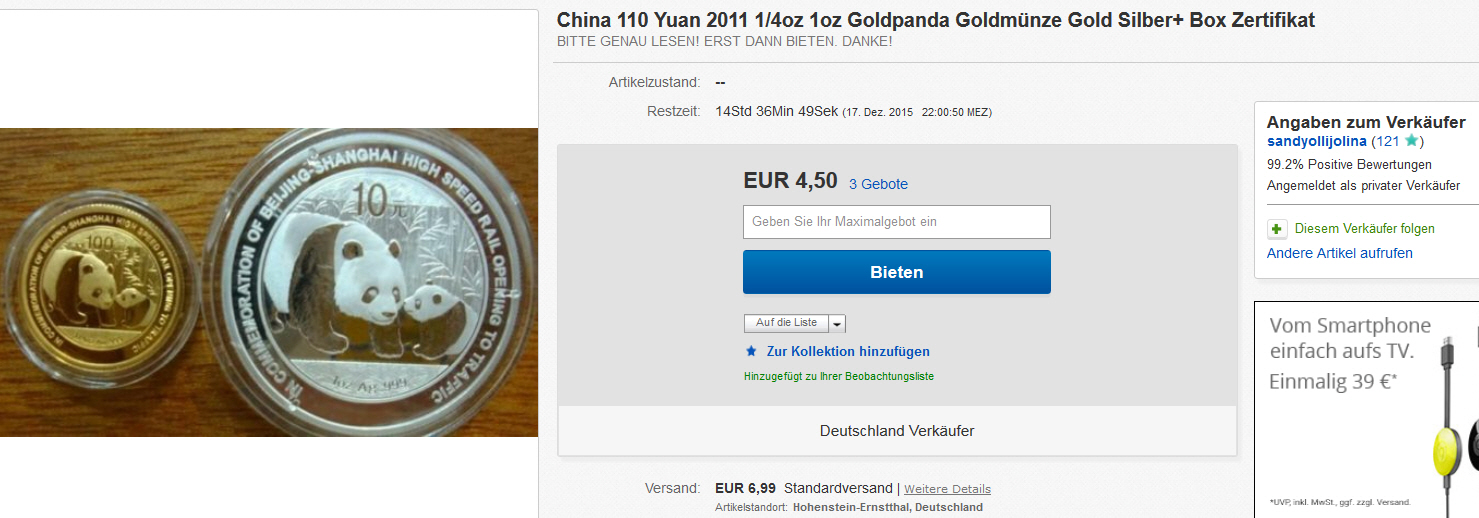The image size is (1479, 518).
Task: Click the Chromecast device ad image
Action: [1455, 421]
